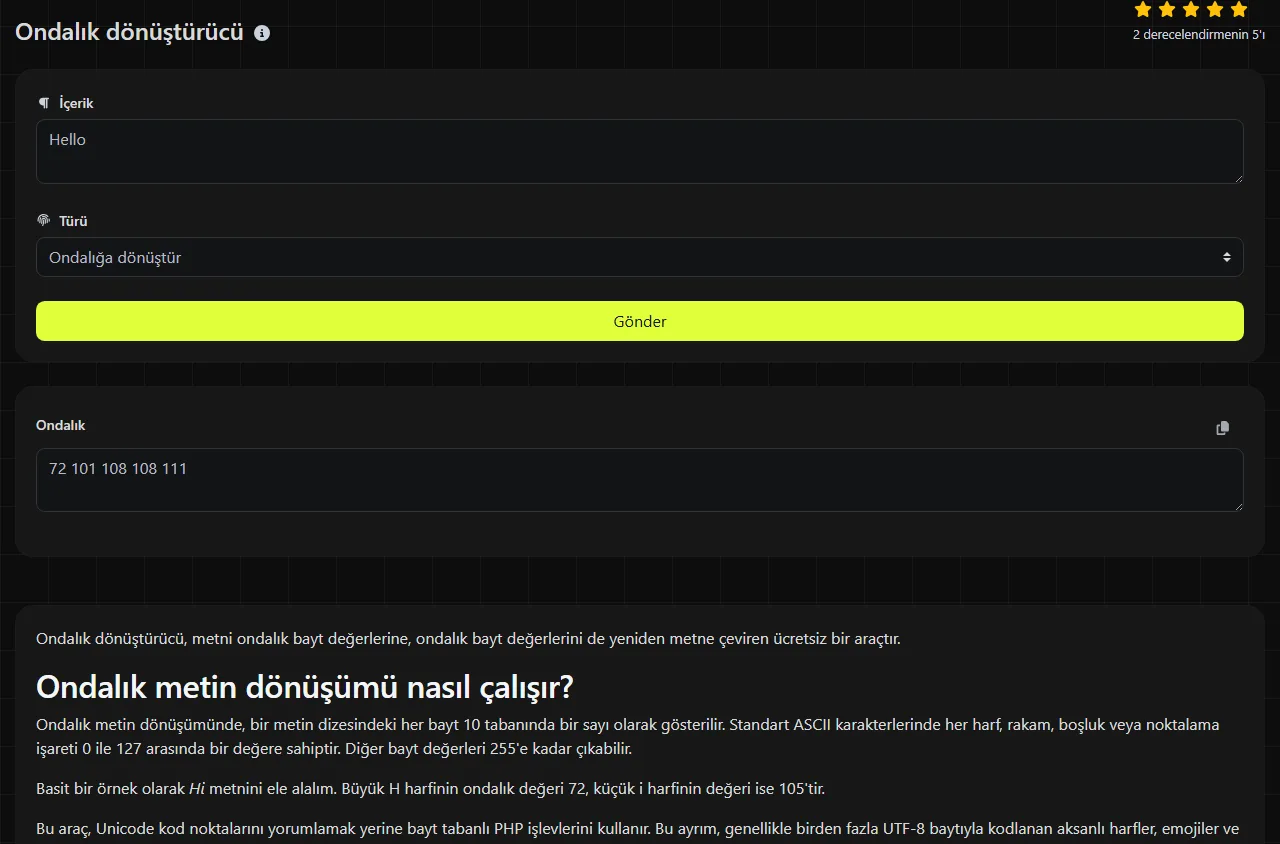Select the third rating star
1280x844 pixels.
point(1191,10)
